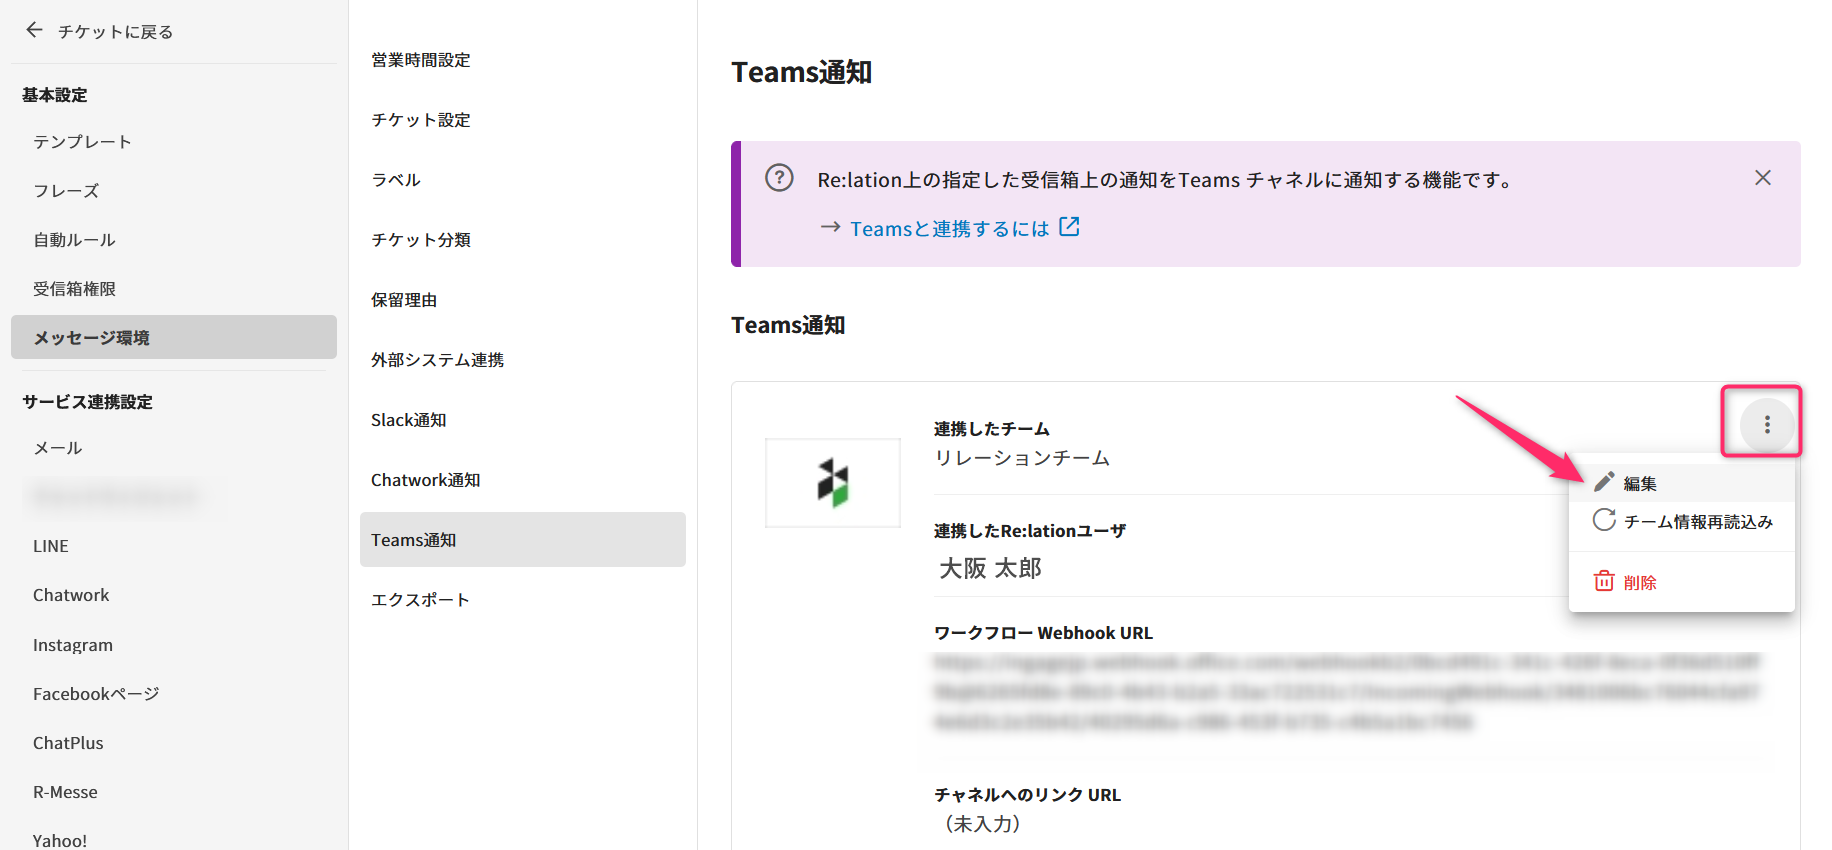Open ラベル in the submenu
Viewport: 1832px width, 850px height.
(396, 180)
